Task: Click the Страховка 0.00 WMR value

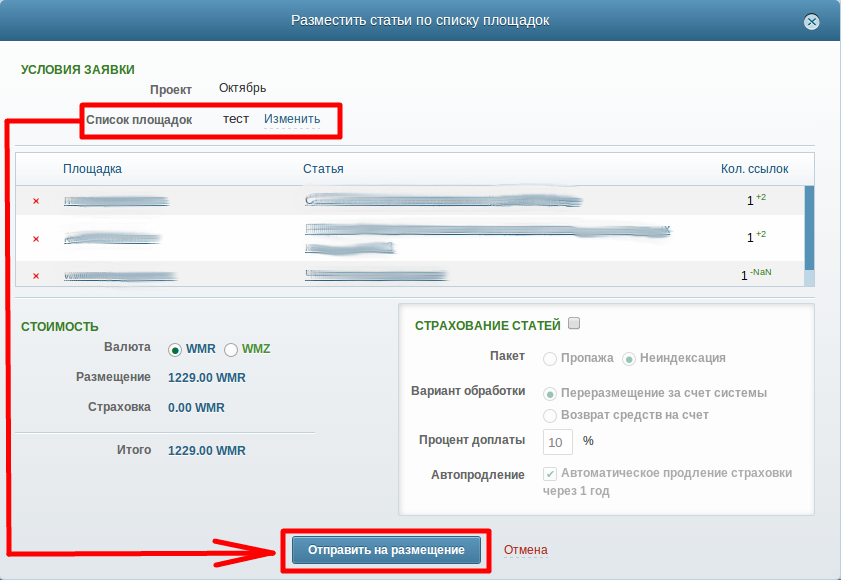Action: coord(196,408)
